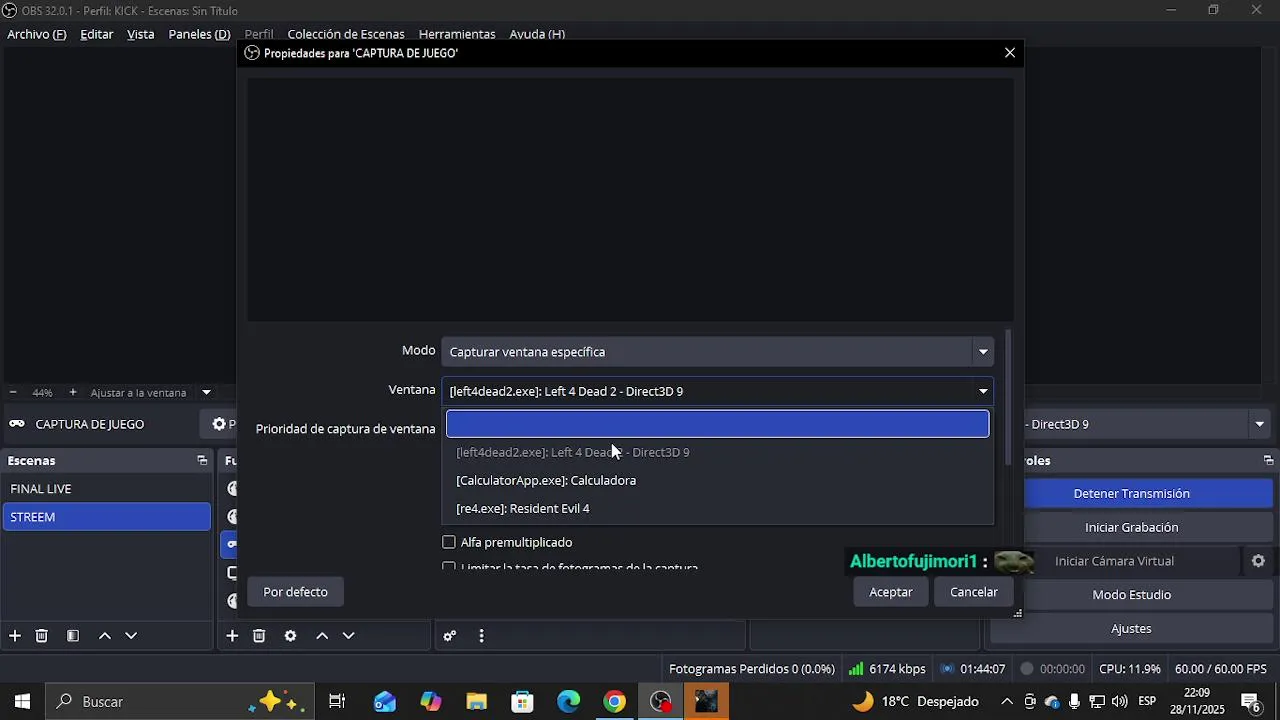Click Por defecto button
The height and width of the screenshot is (720, 1280).
pyautogui.click(x=295, y=592)
